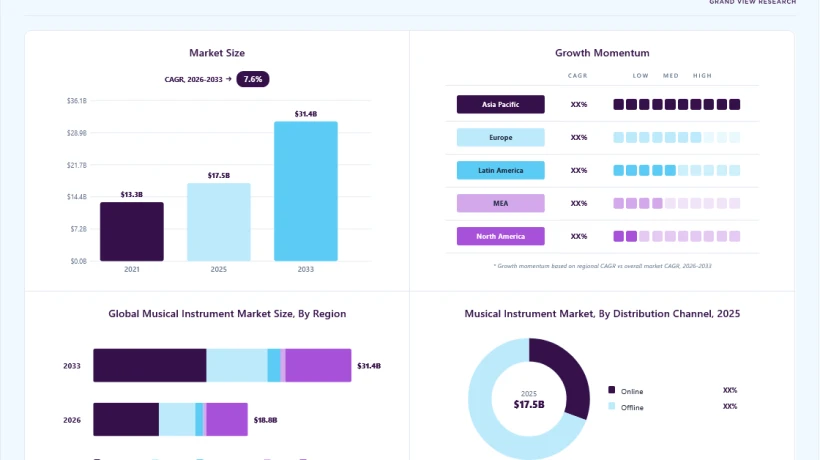This screenshot has width=820, height=460.
Task: Click the dark purple segment of 2026 region bar
Action: pos(126,419)
